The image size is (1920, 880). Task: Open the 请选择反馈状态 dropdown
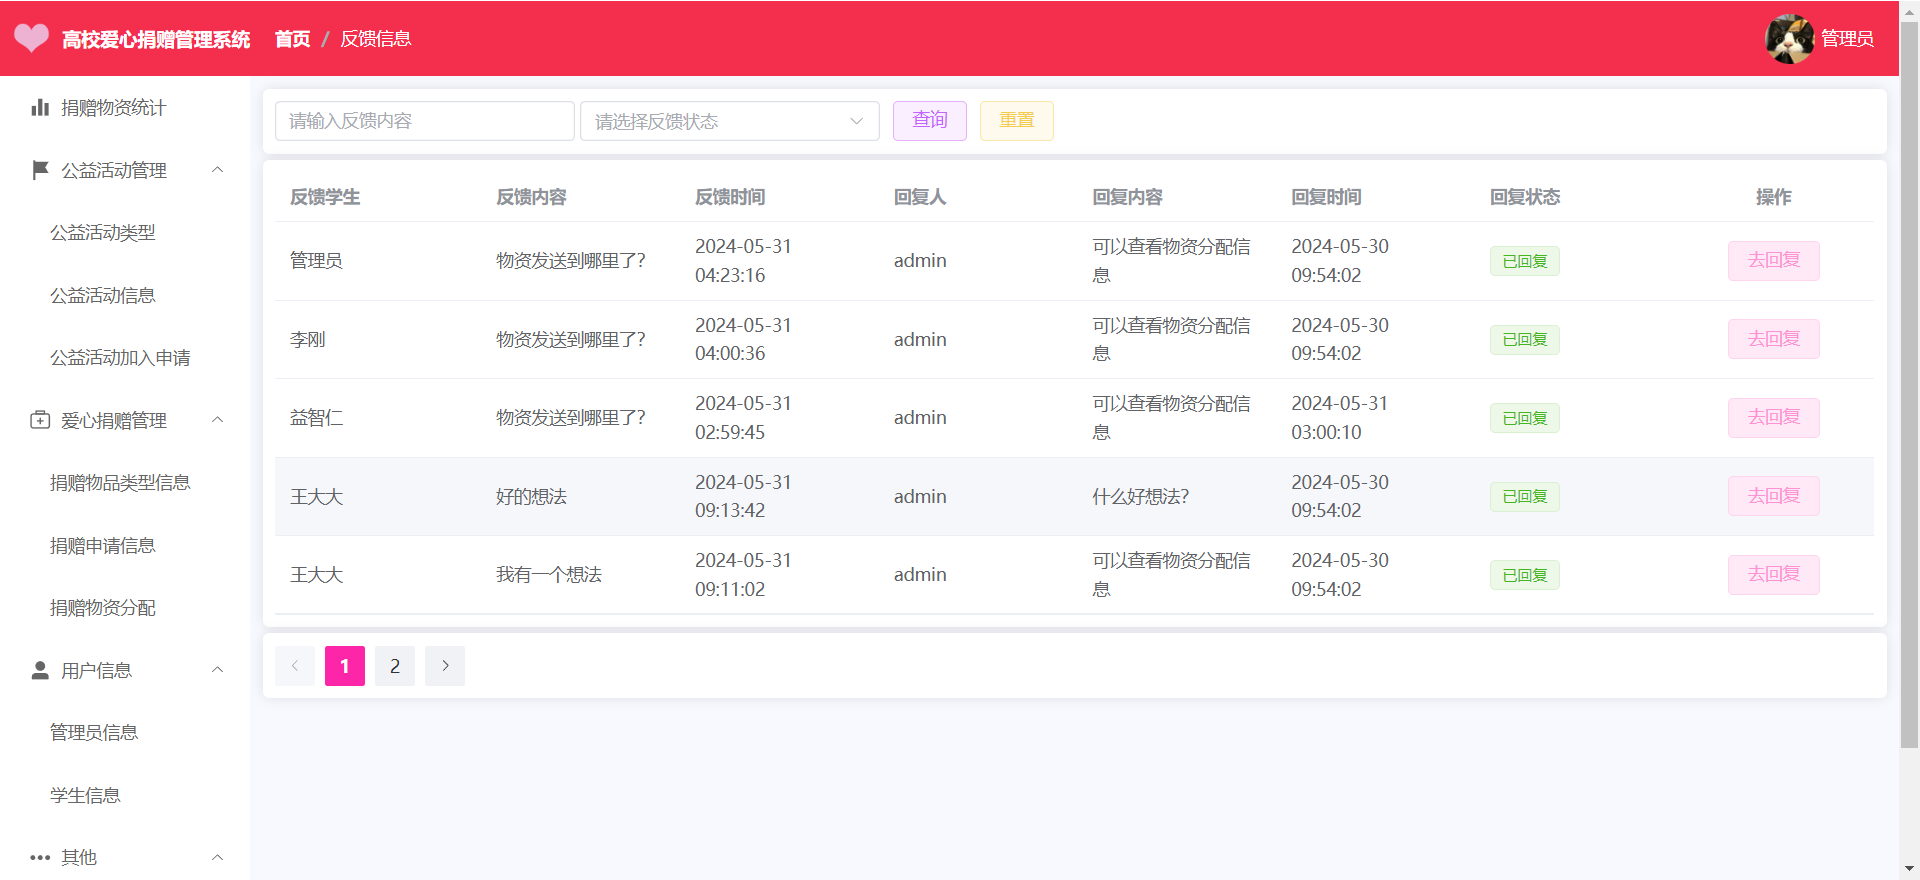[730, 121]
